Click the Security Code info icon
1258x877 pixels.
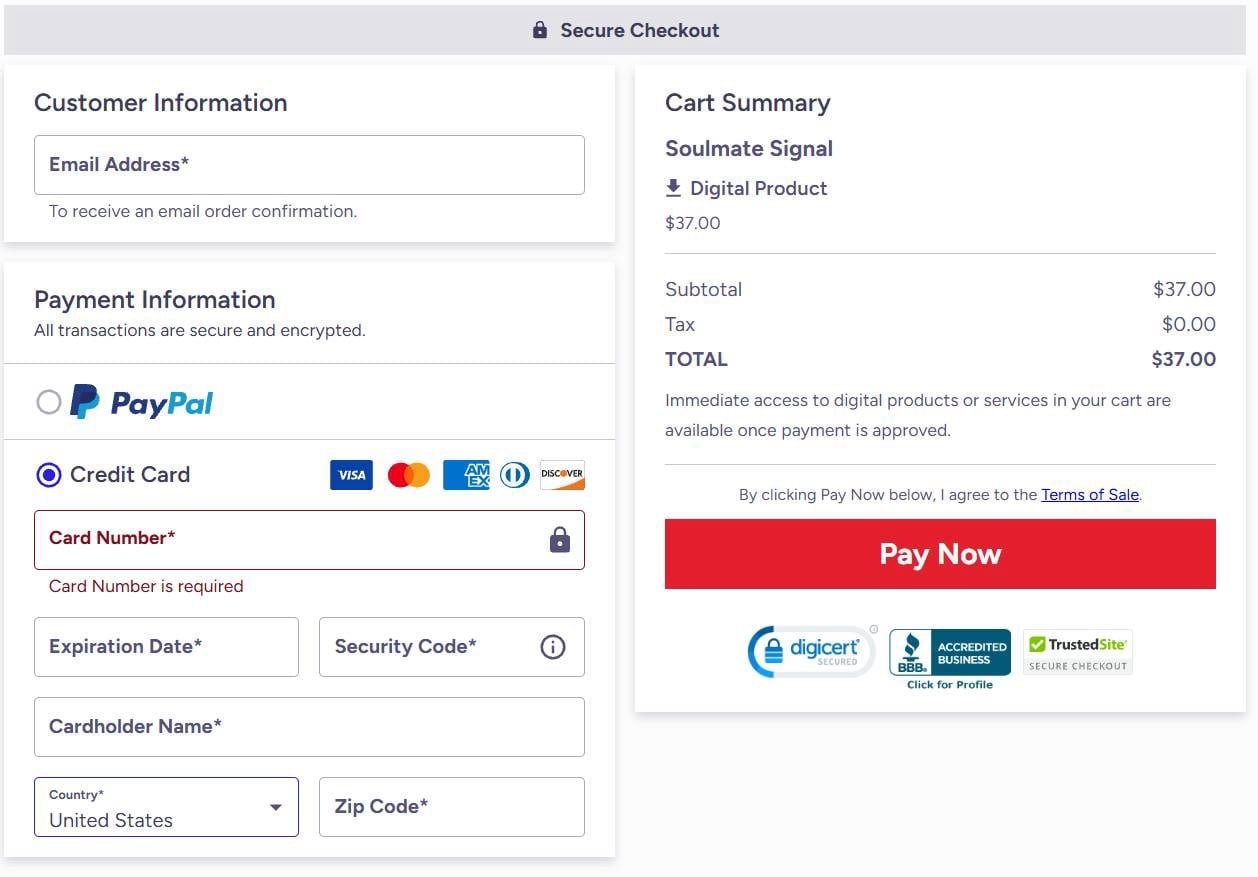(x=552, y=647)
